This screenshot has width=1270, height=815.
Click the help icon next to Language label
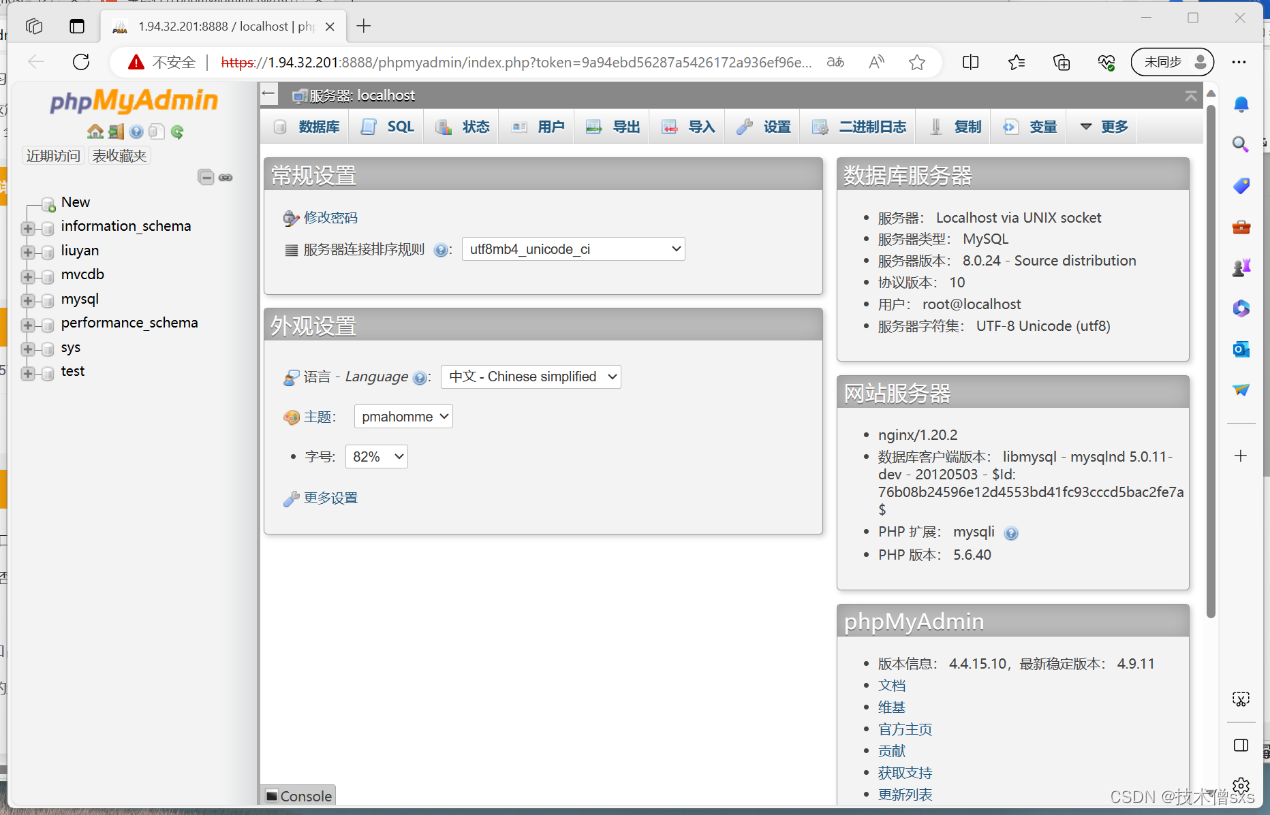coord(420,378)
